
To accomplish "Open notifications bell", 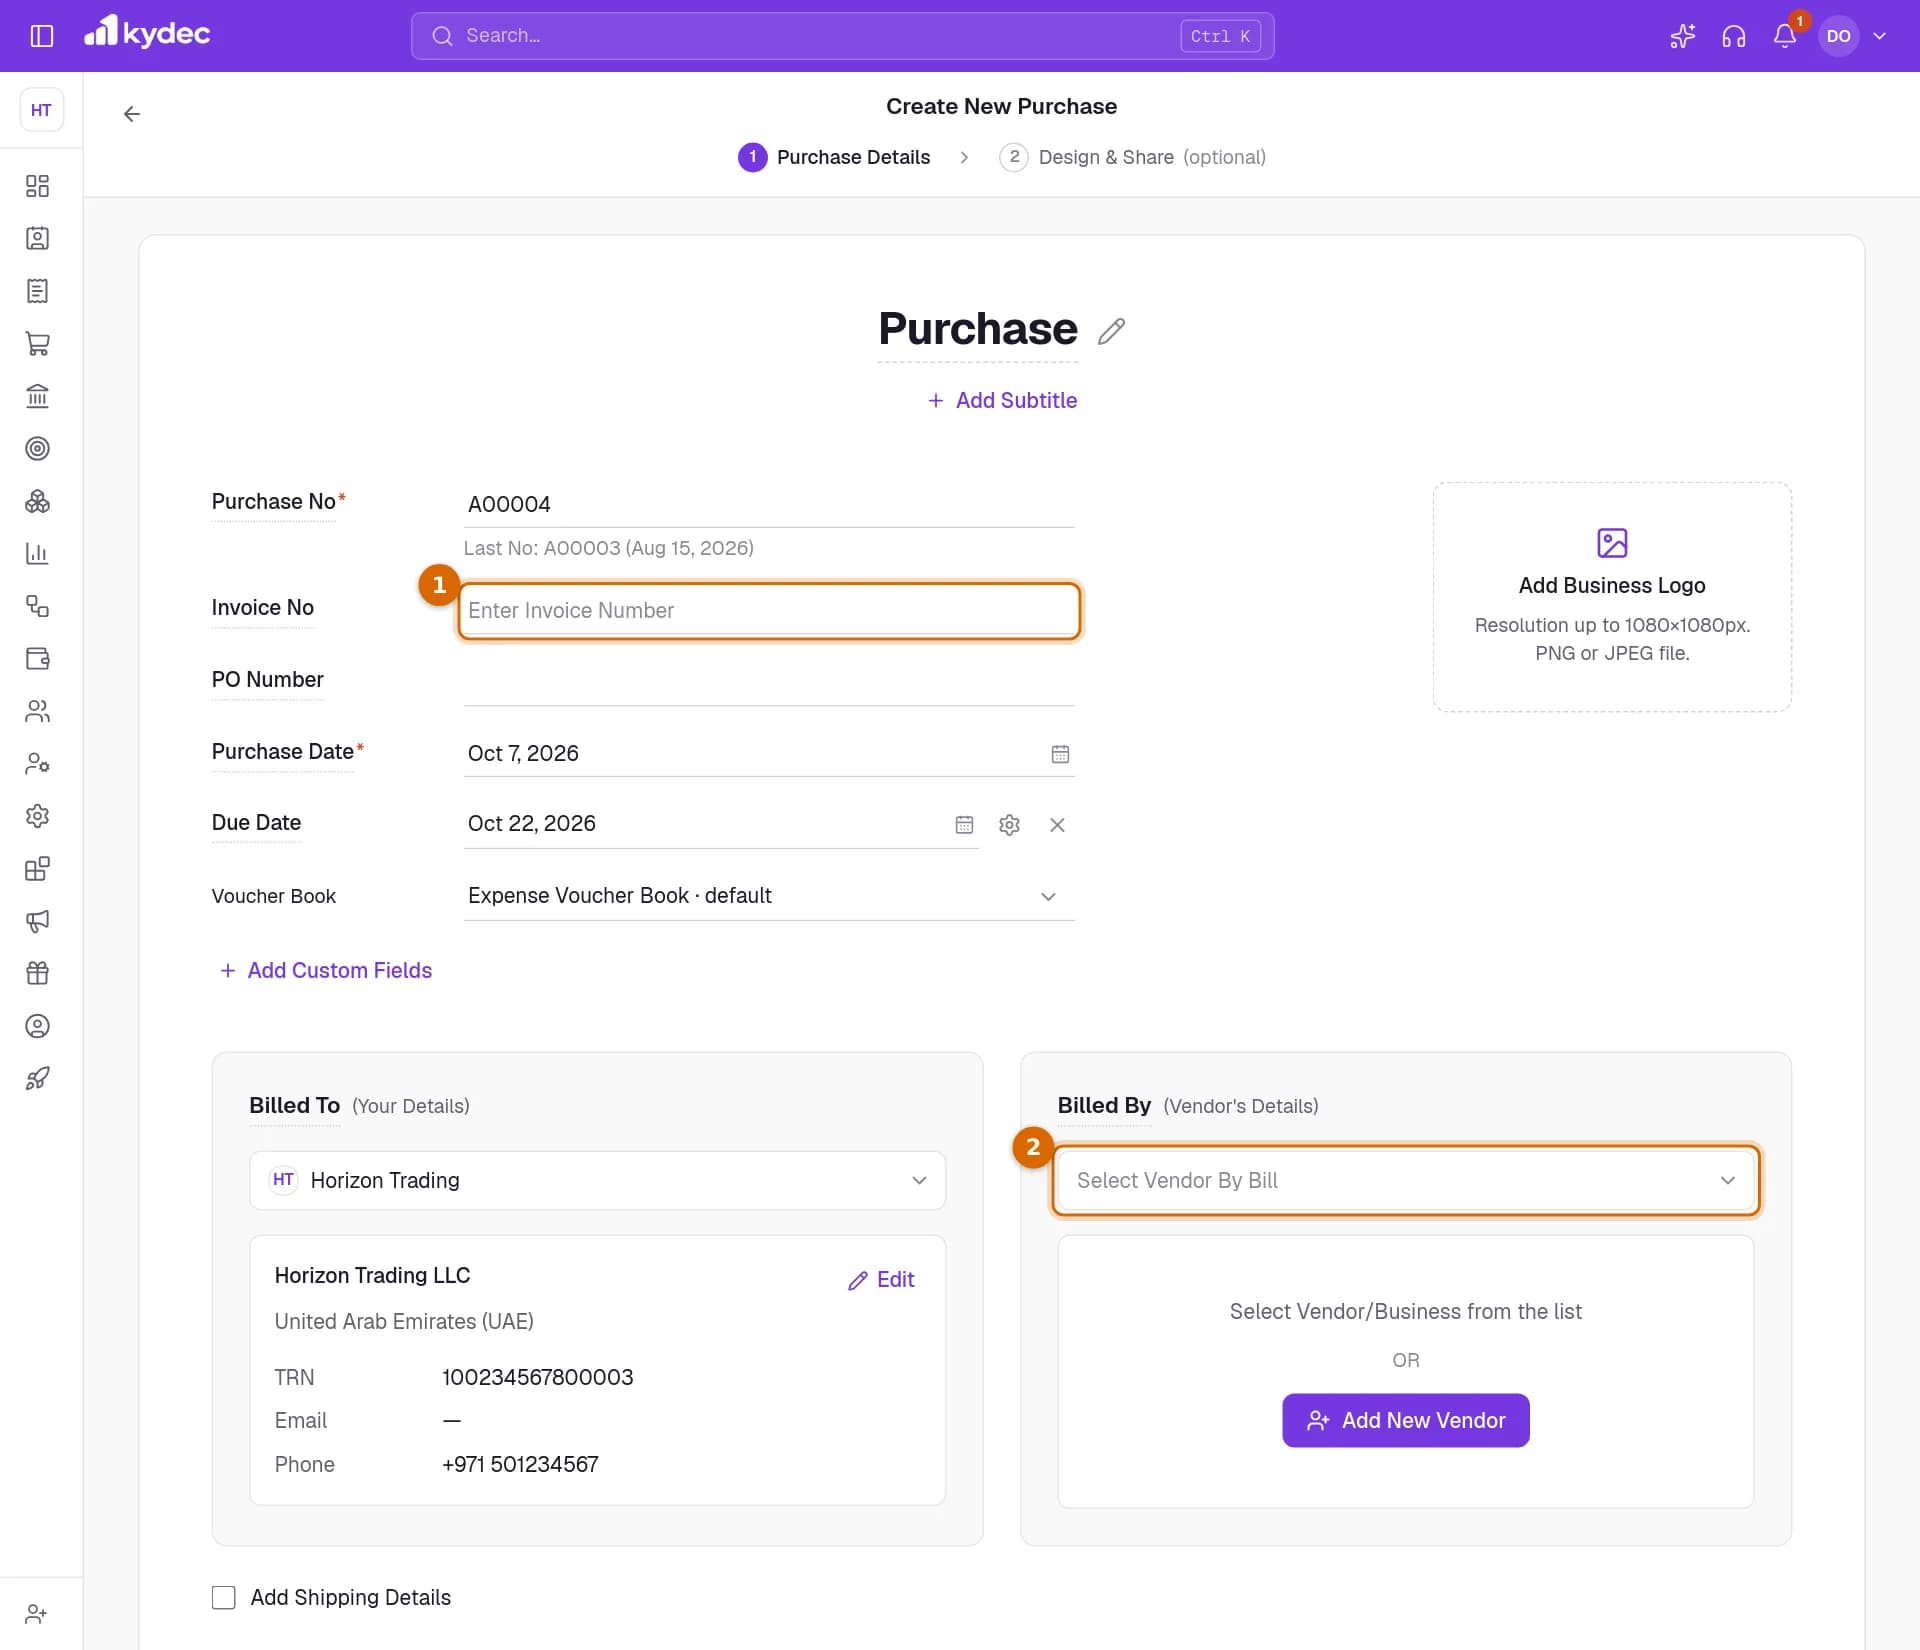I will 1785,36.
